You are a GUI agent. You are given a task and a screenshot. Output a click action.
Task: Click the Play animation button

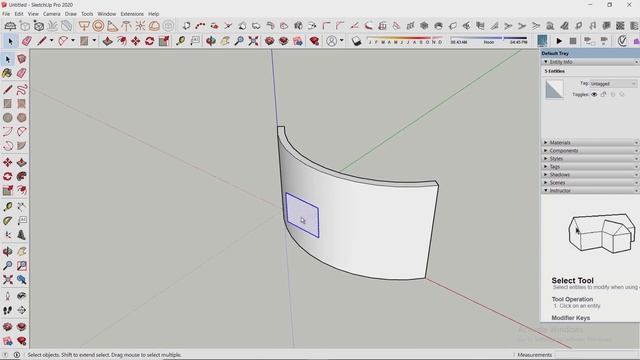point(559,41)
